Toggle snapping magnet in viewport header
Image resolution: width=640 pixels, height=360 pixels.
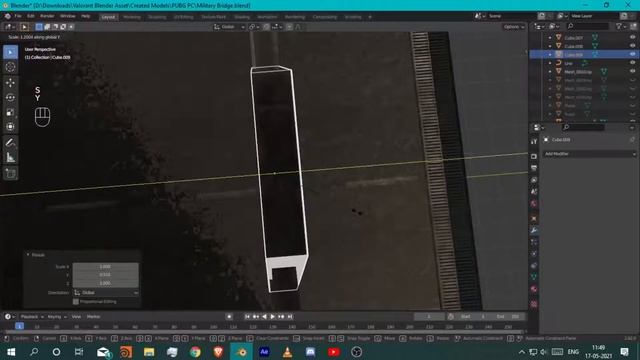pos(266,27)
